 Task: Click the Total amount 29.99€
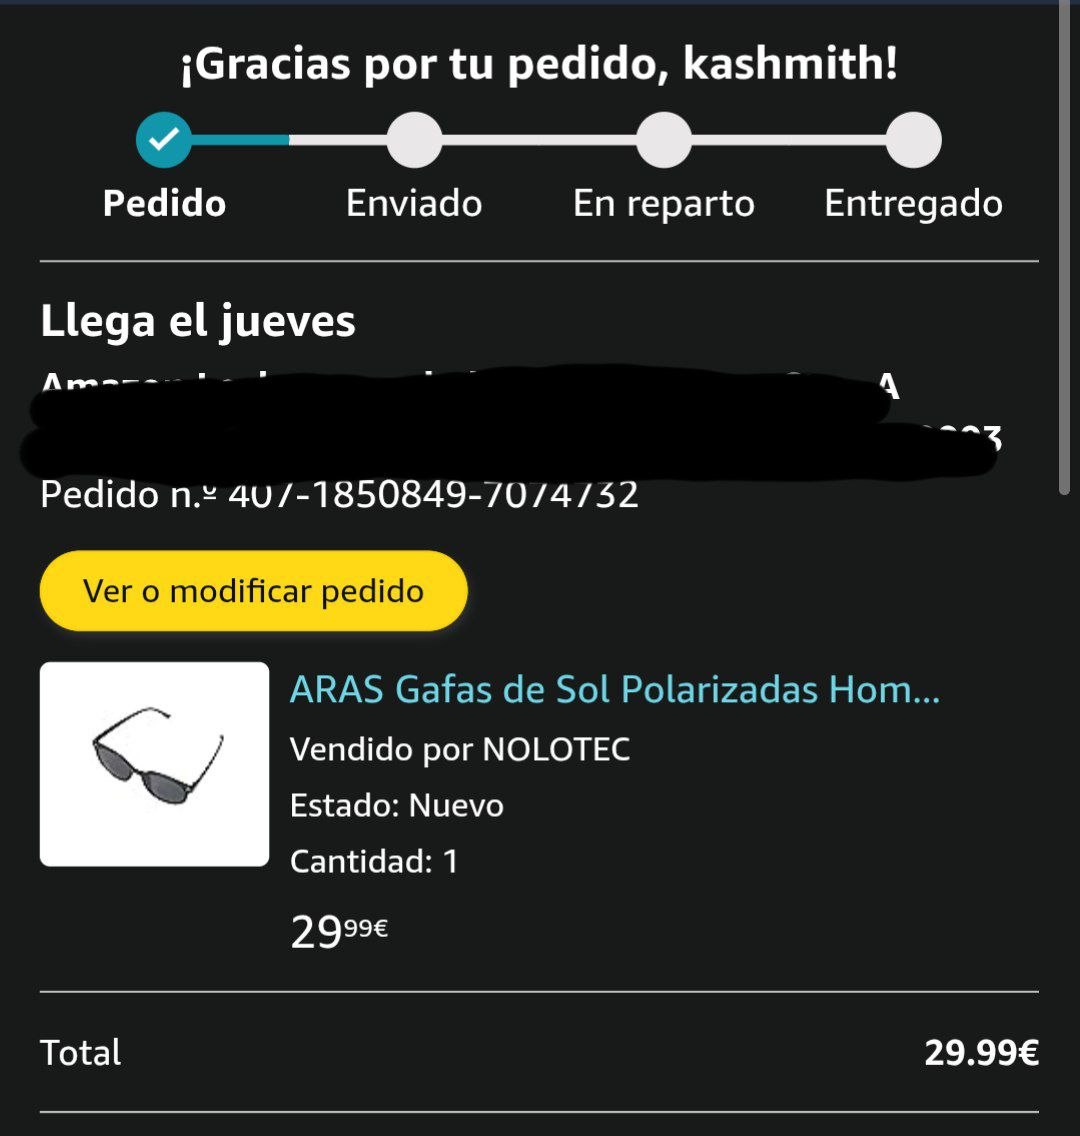[981, 1053]
